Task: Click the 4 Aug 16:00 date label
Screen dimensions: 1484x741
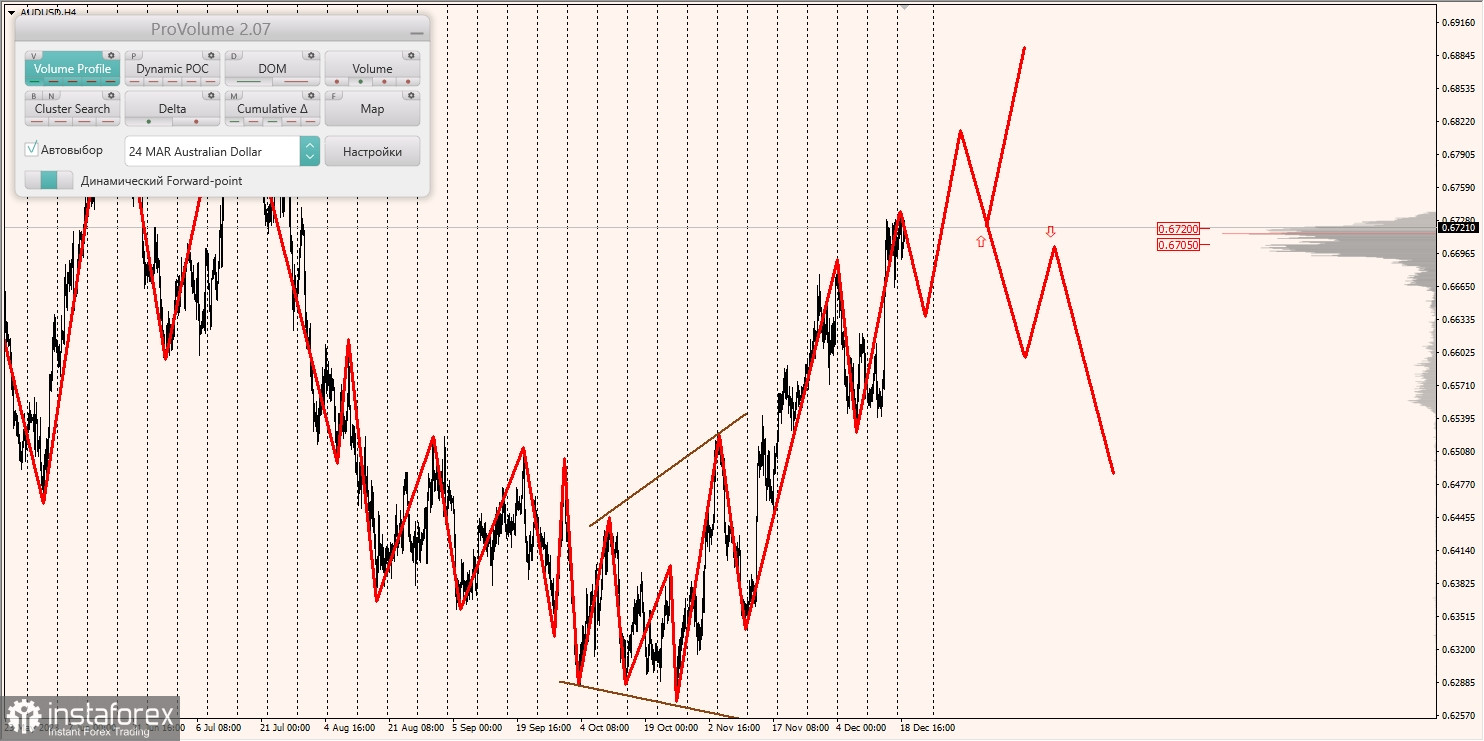Action: click(x=349, y=728)
